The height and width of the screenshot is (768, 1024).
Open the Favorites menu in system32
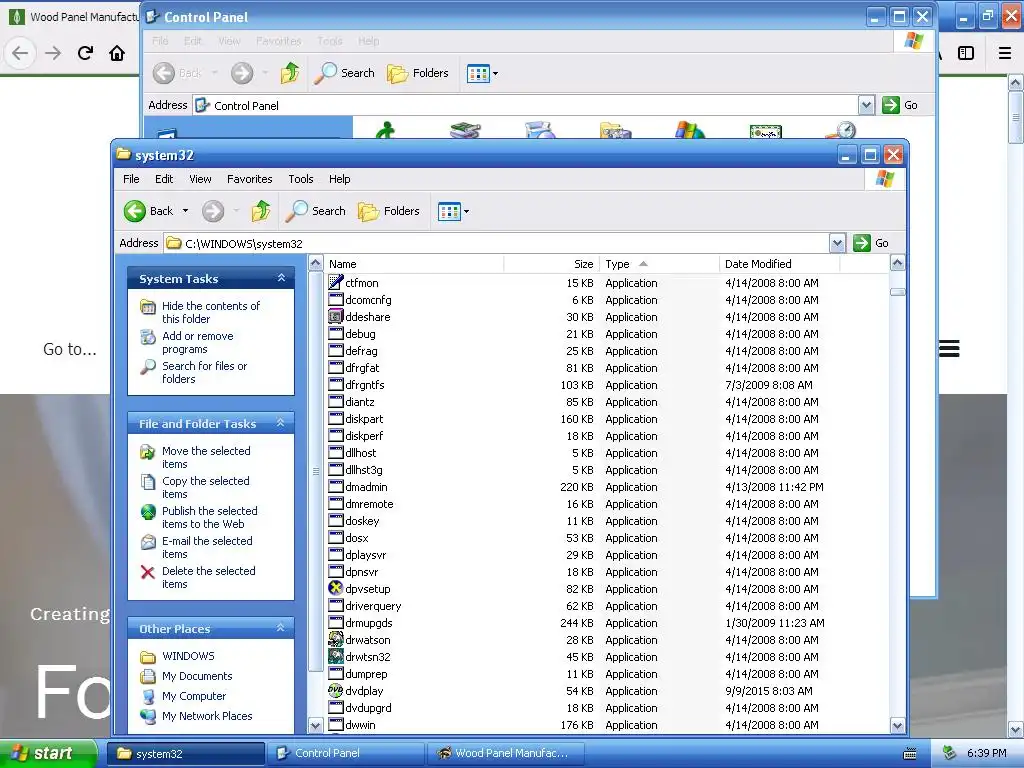[x=249, y=179]
